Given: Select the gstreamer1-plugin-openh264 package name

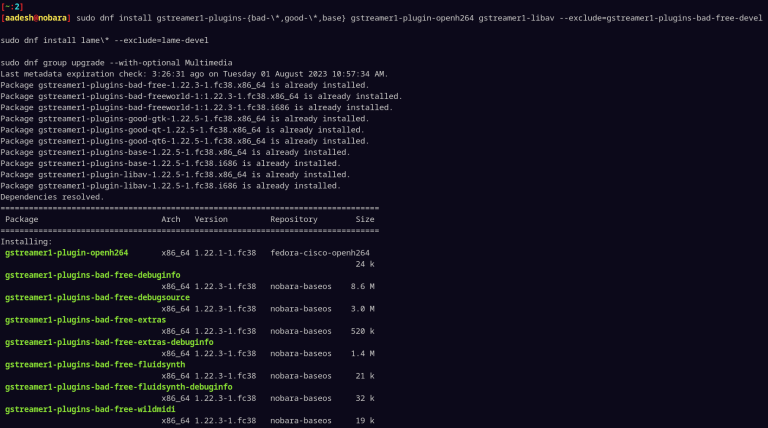Looking at the screenshot, I should [67, 253].
